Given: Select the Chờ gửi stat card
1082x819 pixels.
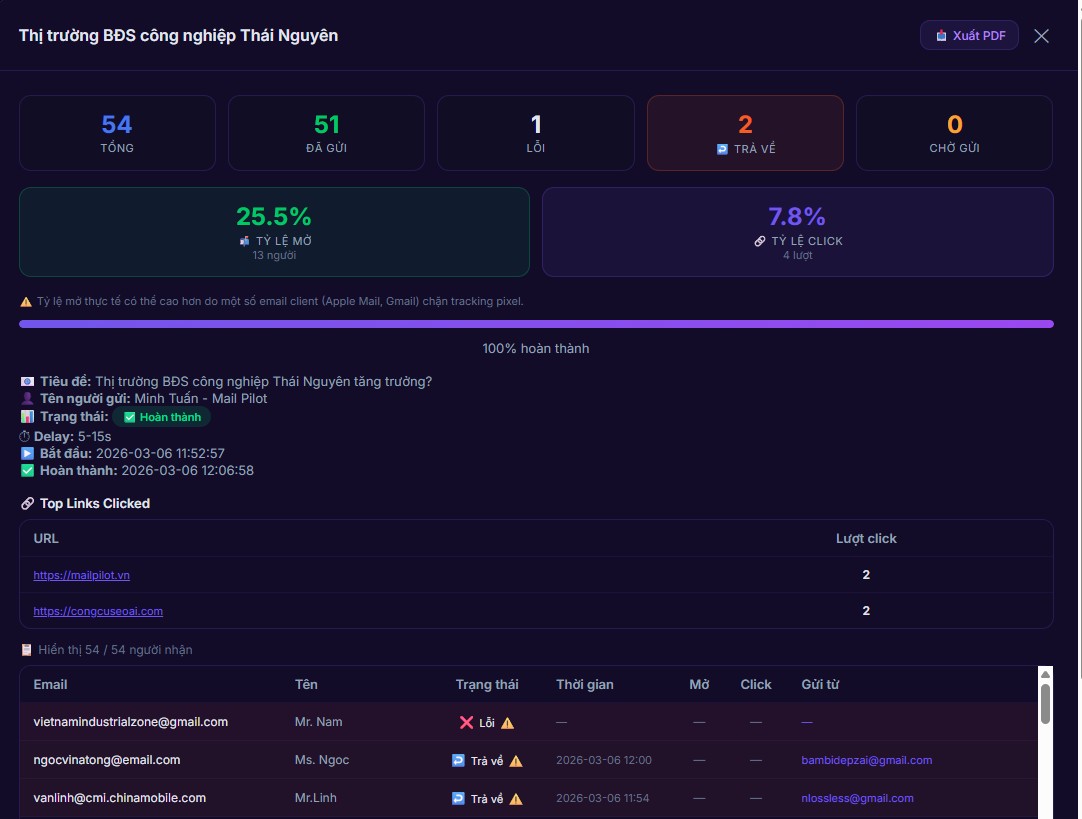Looking at the screenshot, I should (954, 133).
